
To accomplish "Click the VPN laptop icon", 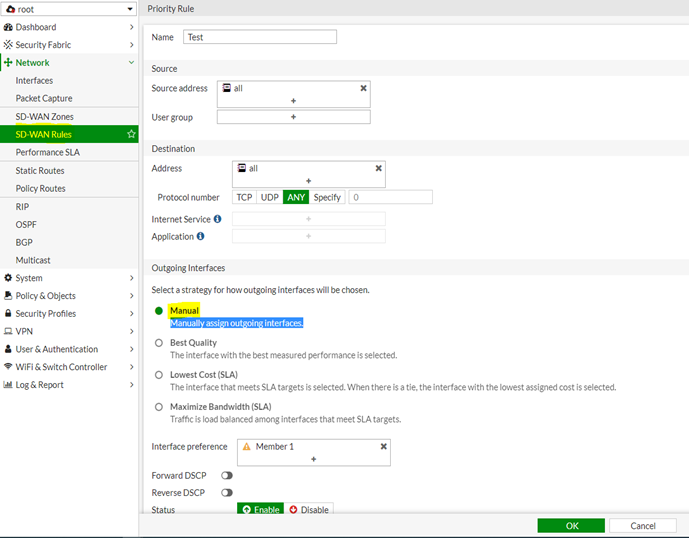I will click(x=8, y=331).
